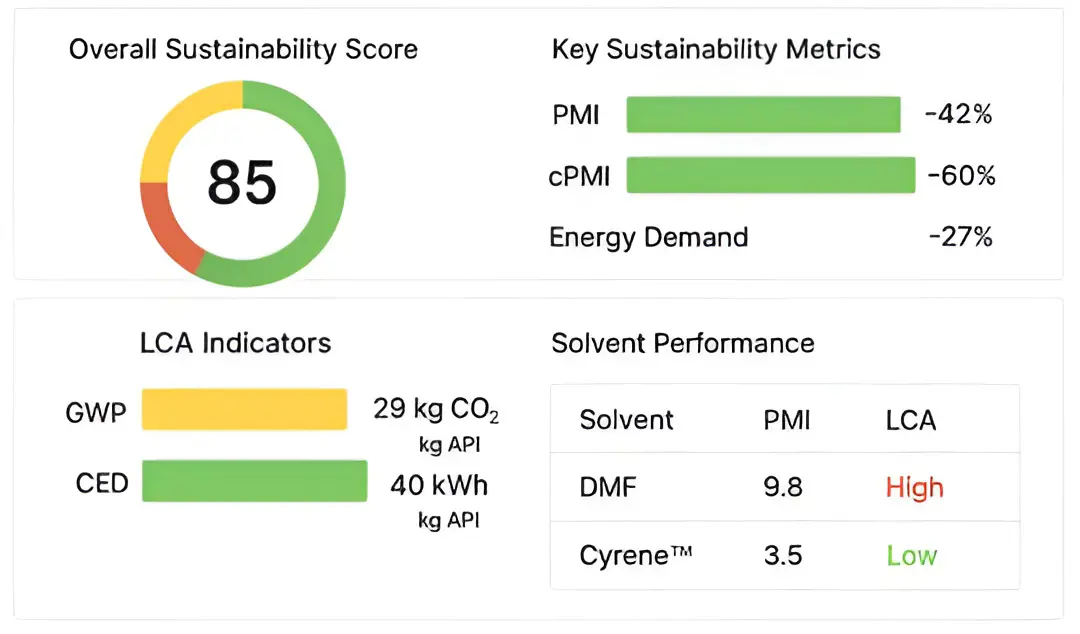Click the Energy Demand label
Screen dimensions: 1080x634
(648, 237)
